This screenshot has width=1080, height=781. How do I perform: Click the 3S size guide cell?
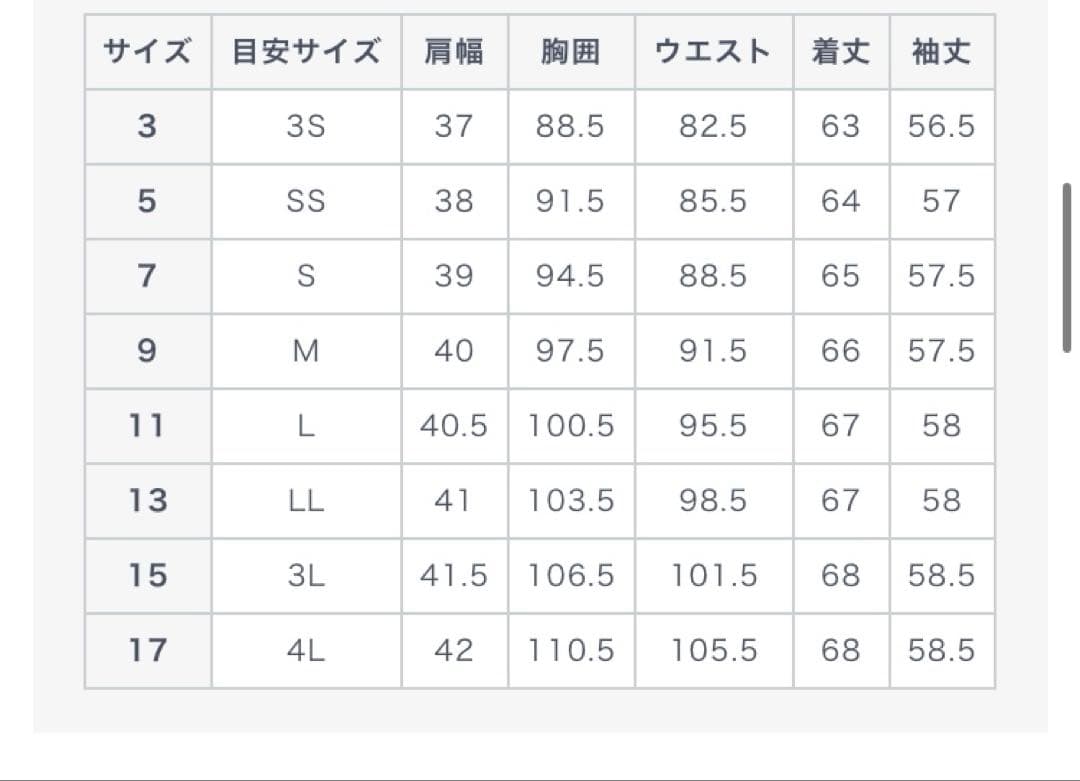coord(306,127)
